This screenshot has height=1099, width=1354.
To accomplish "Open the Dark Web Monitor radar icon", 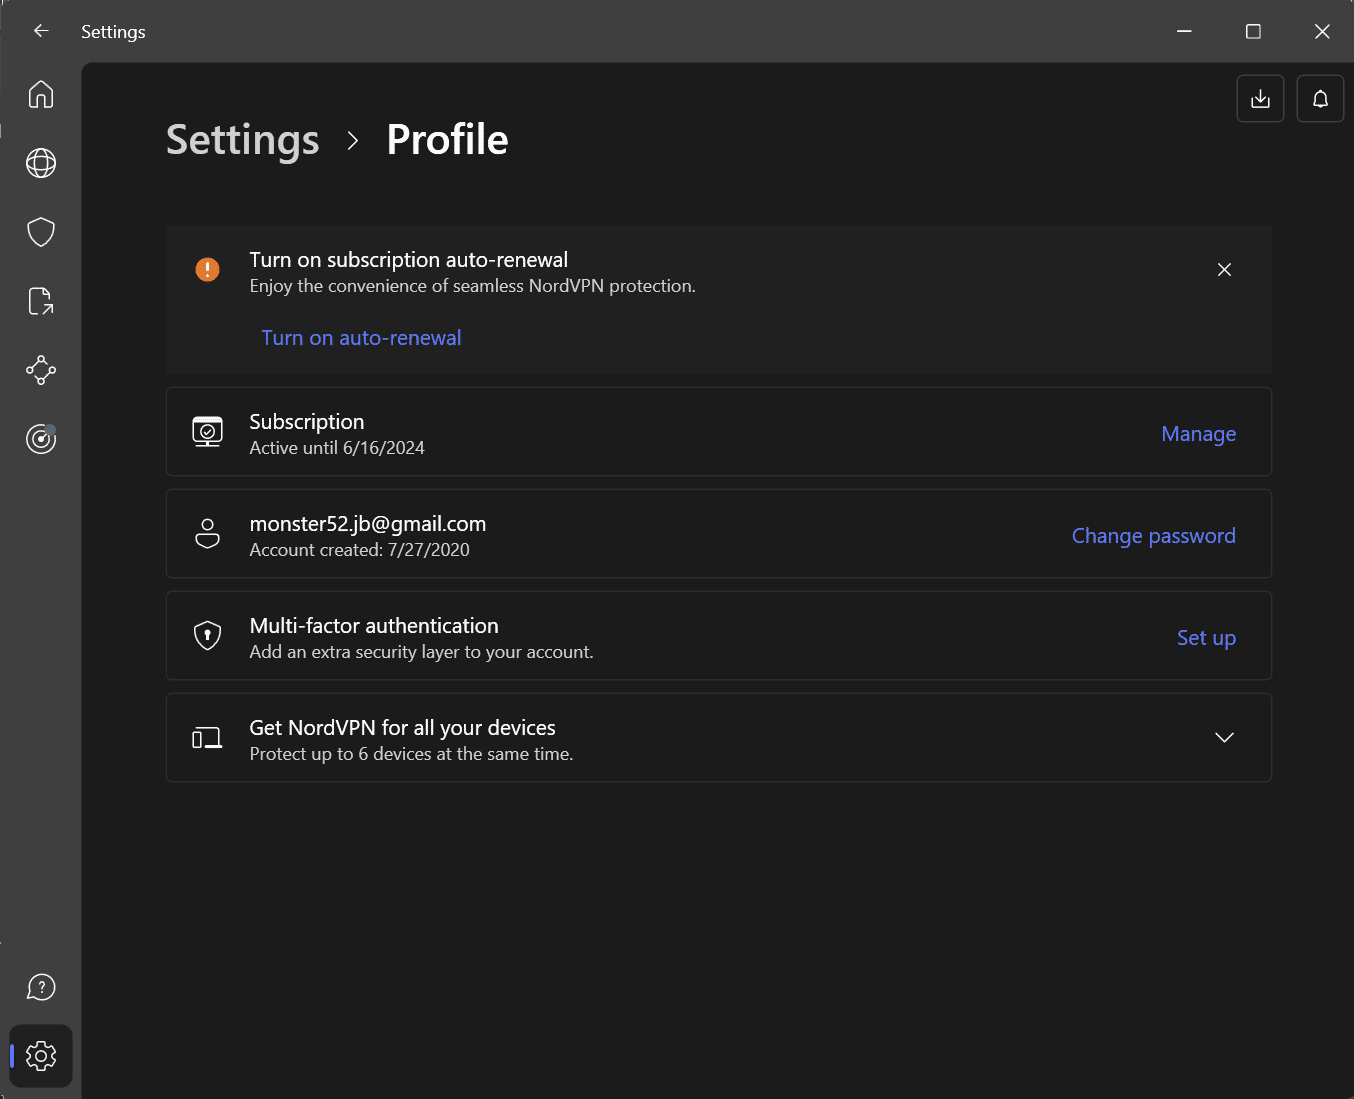I will (x=41, y=438).
